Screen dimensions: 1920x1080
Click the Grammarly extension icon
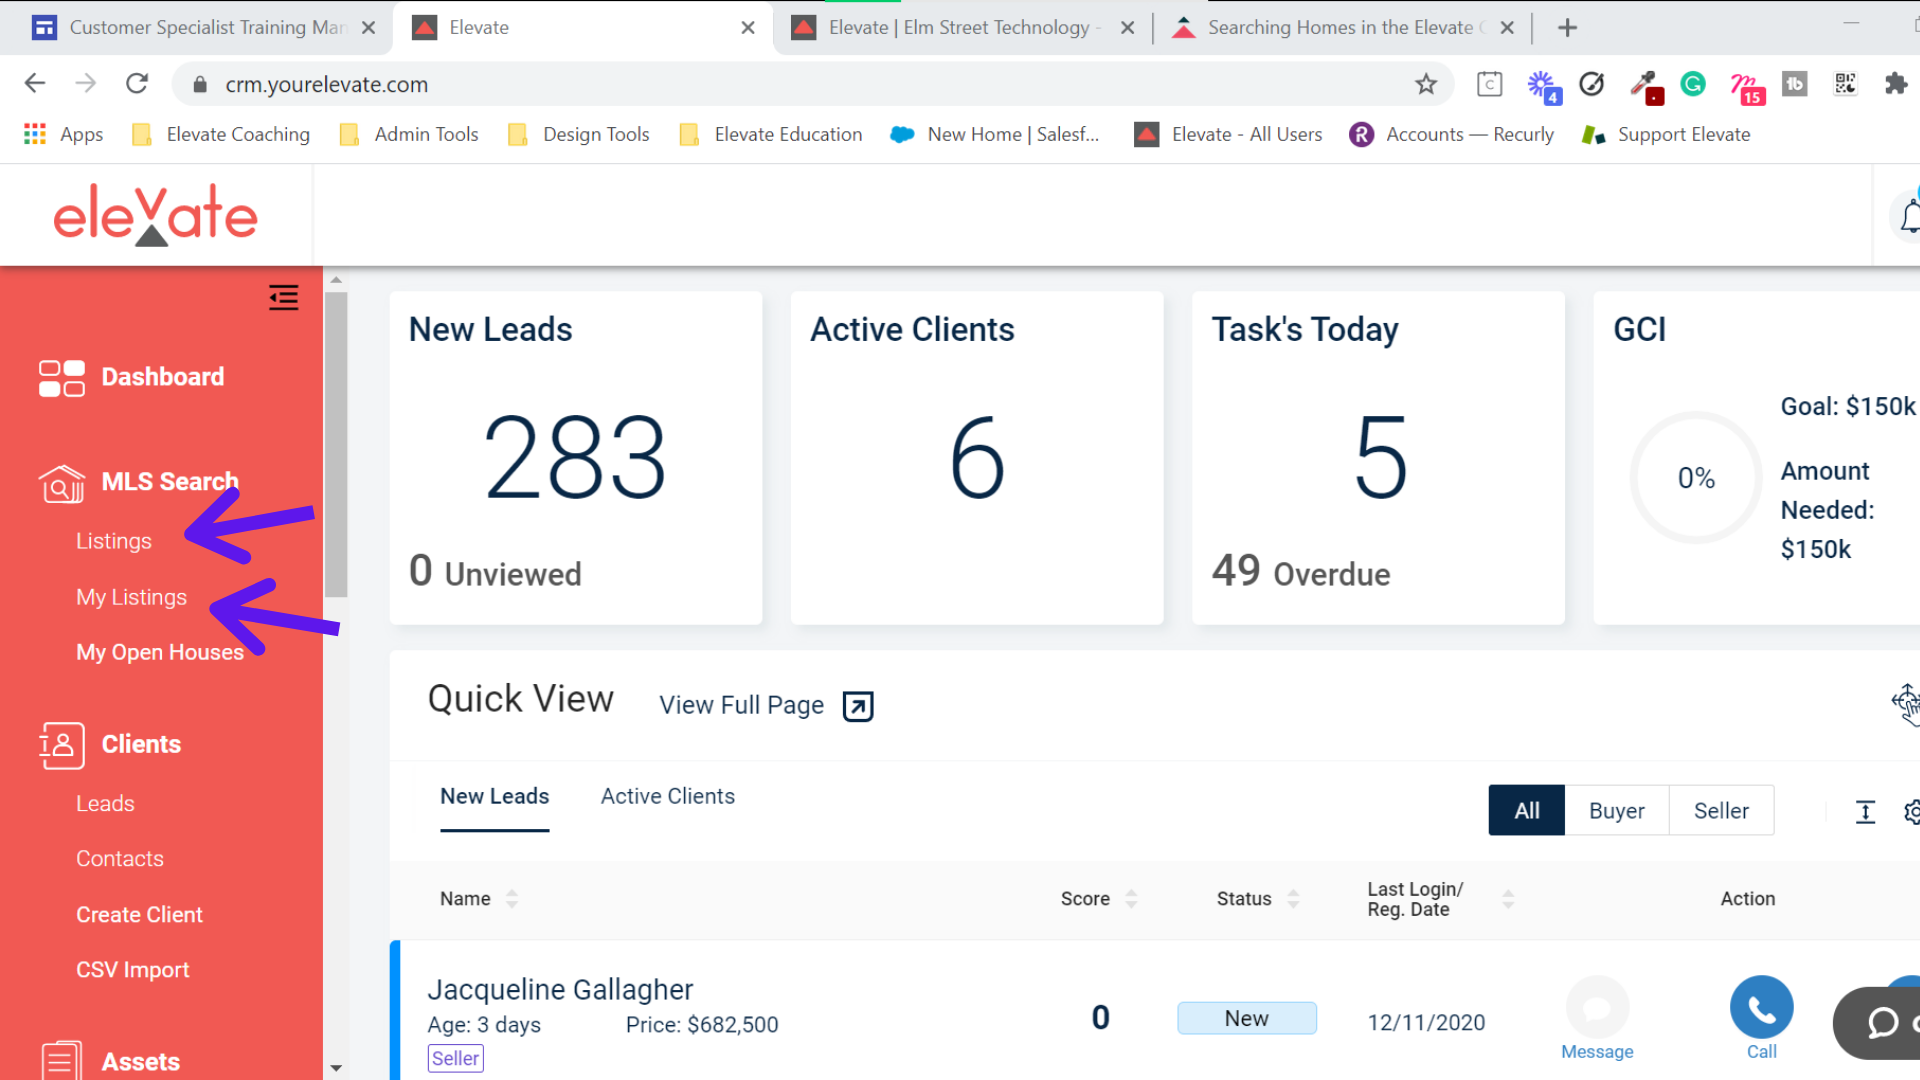coord(1693,84)
